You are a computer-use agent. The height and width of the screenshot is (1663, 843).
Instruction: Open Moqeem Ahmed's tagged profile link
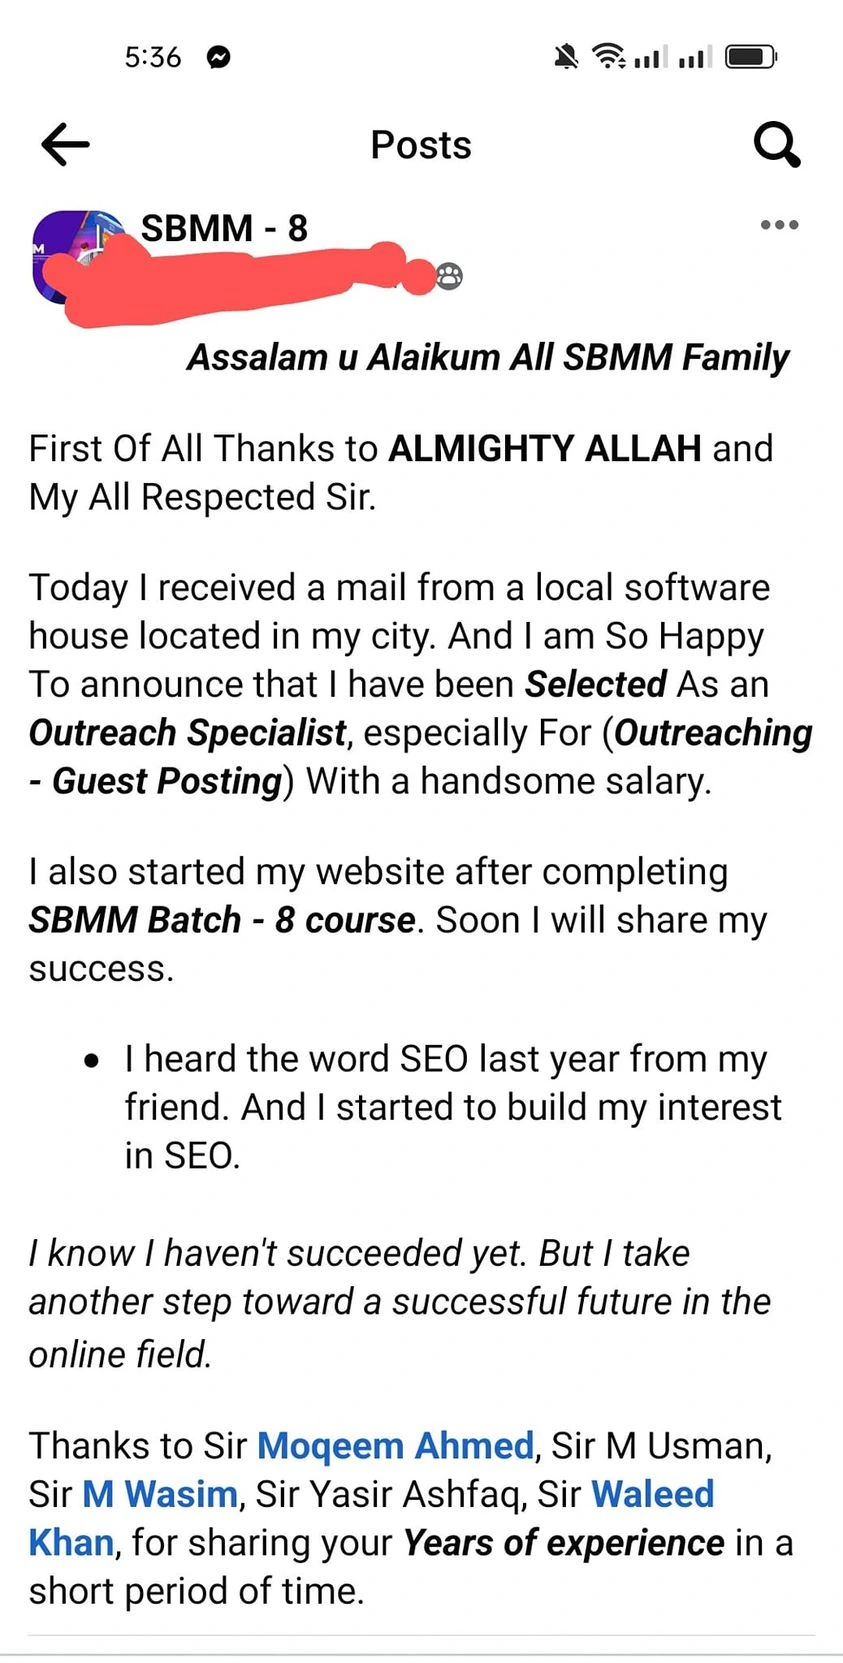pos(395,1445)
